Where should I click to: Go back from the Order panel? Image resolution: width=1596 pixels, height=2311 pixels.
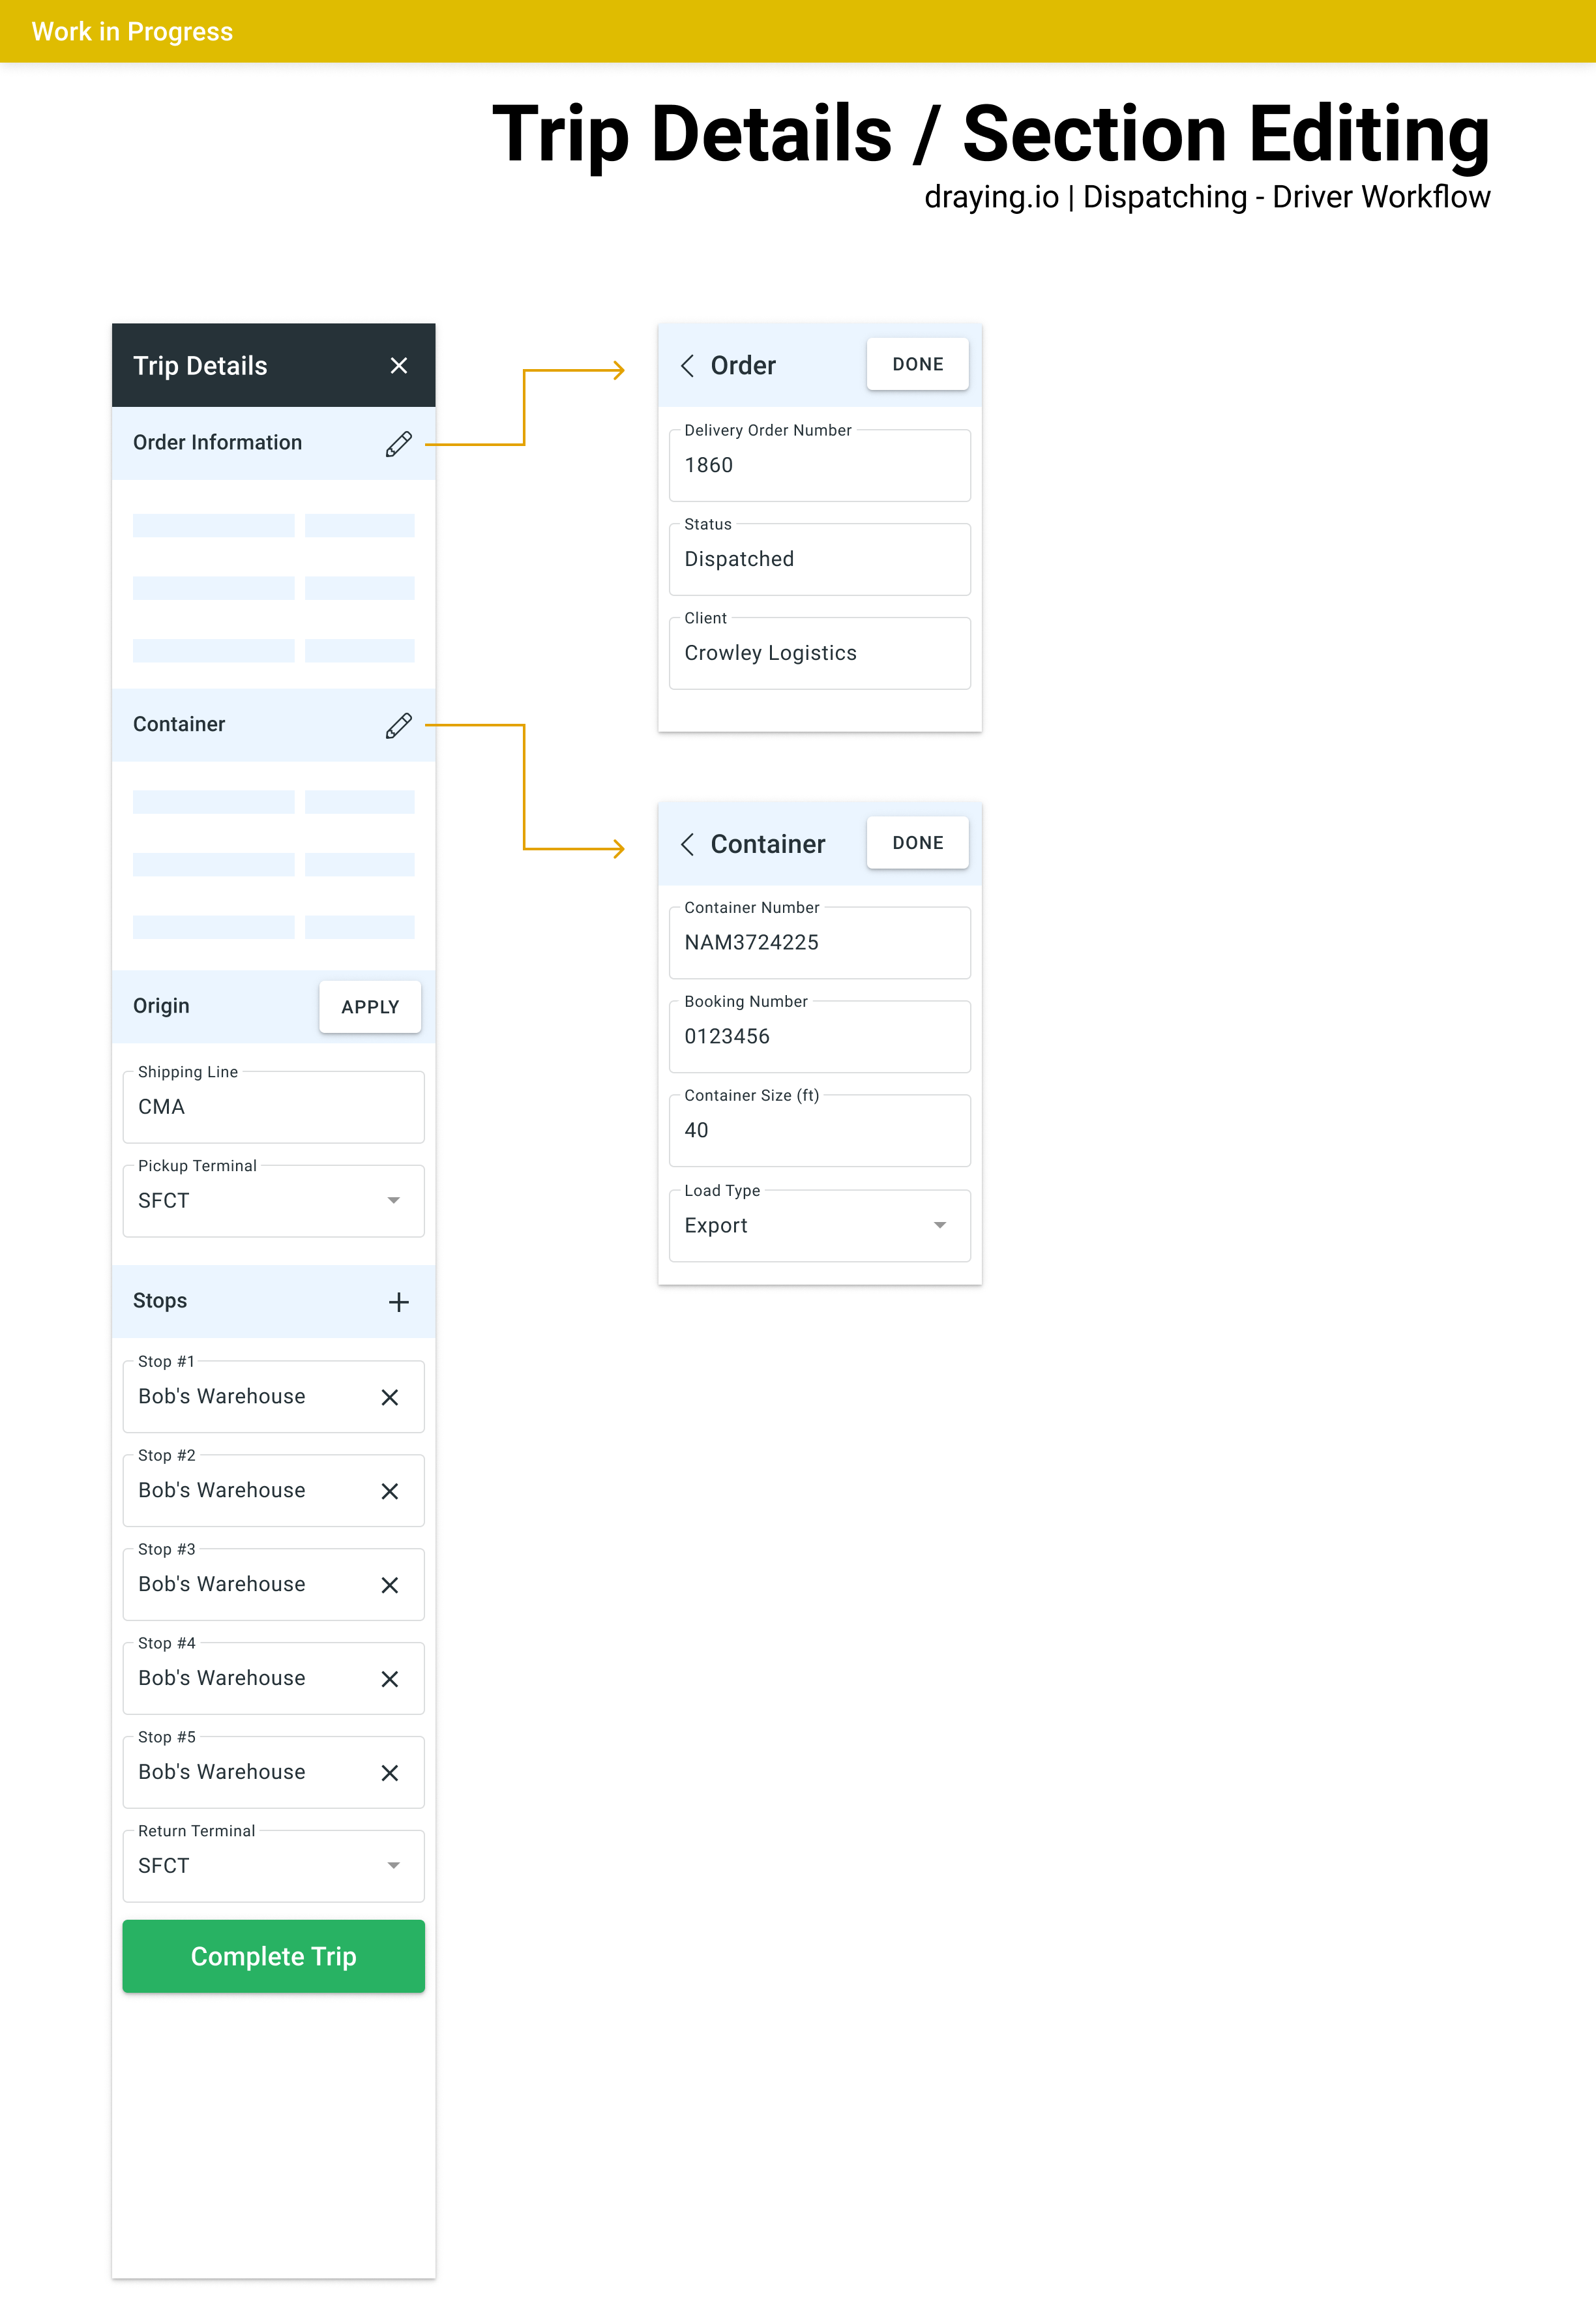coord(687,366)
